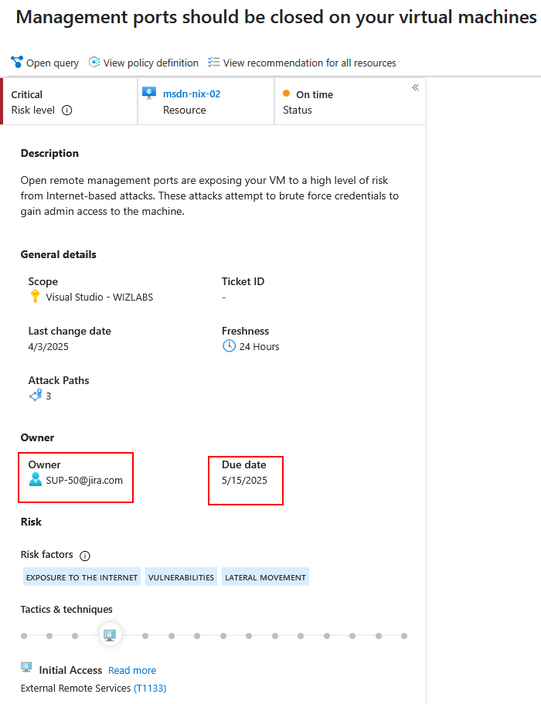The height and width of the screenshot is (704, 541).
Task: Click the first tactics timeline dot
Action: [x=24, y=636]
